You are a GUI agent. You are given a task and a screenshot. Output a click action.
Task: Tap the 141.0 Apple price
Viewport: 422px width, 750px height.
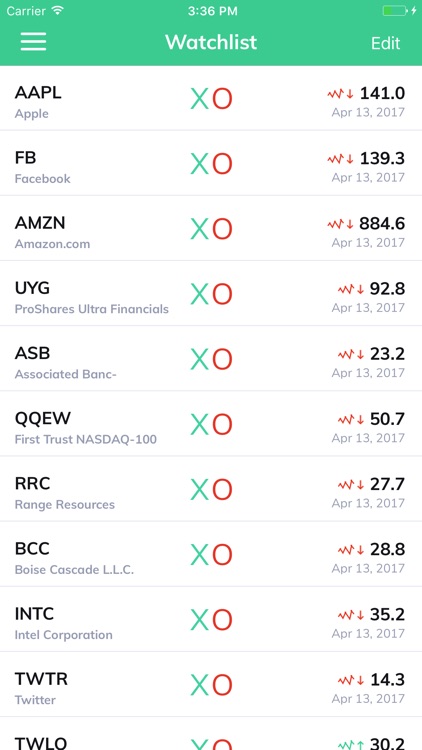(382, 93)
